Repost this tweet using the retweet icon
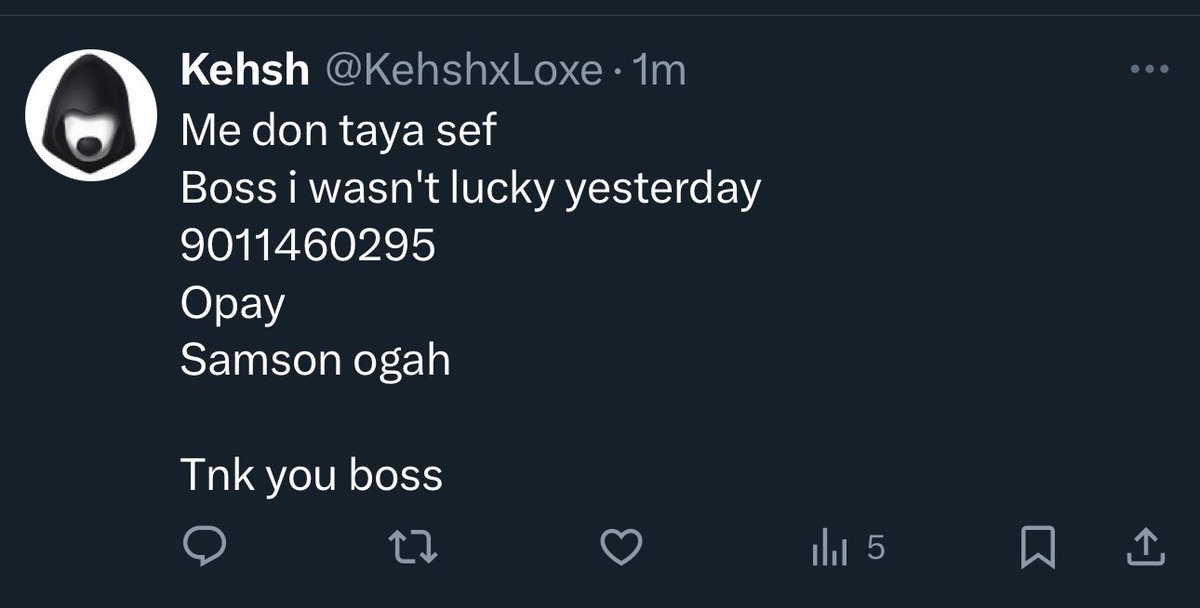The width and height of the screenshot is (1200, 608). pos(413,547)
